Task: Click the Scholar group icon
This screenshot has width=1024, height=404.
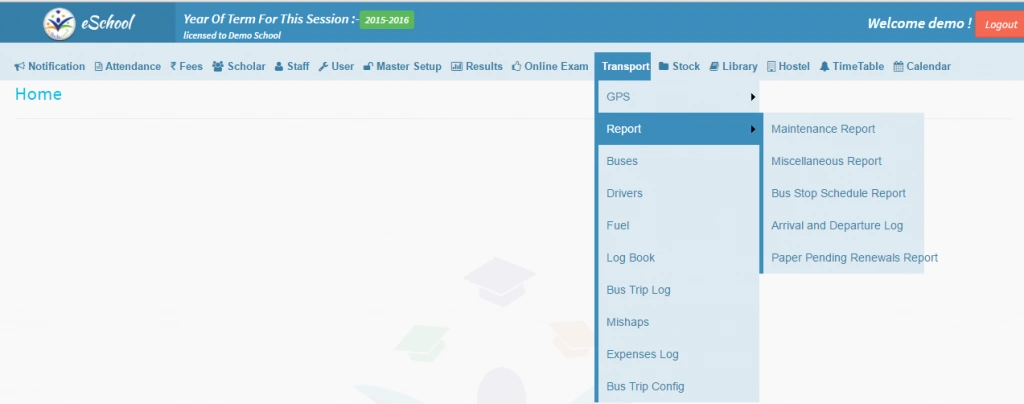Action: tap(217, 67)
